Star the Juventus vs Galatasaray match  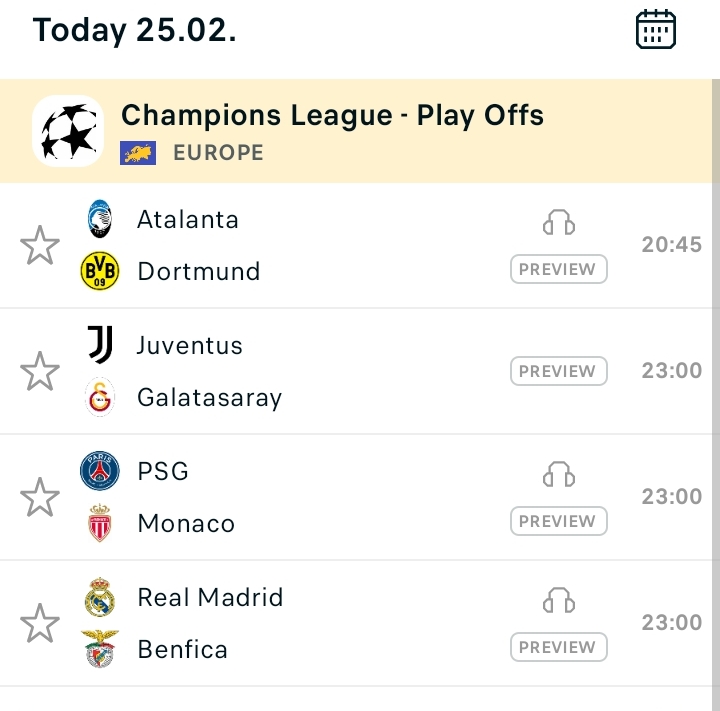click(x=40, y=371)
